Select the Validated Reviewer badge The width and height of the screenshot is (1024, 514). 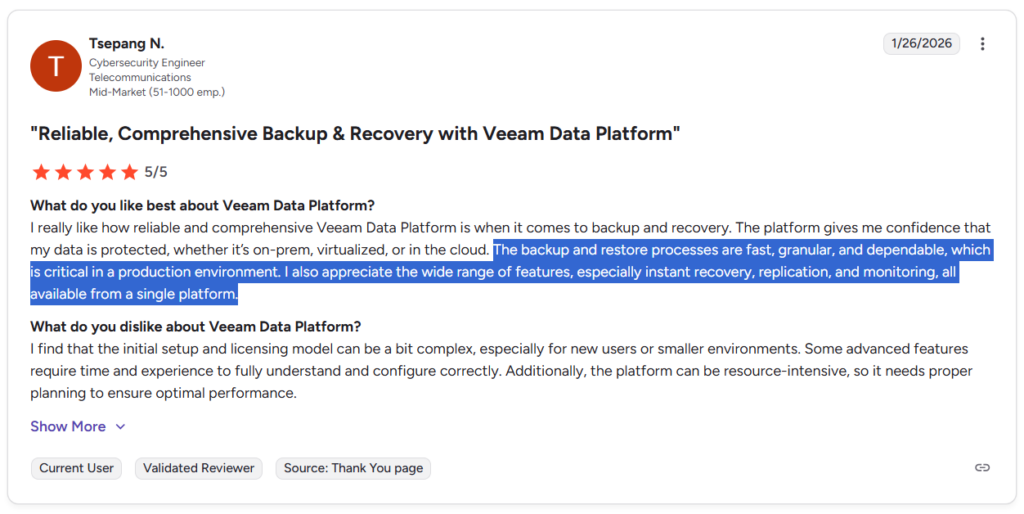pos(199,468)
